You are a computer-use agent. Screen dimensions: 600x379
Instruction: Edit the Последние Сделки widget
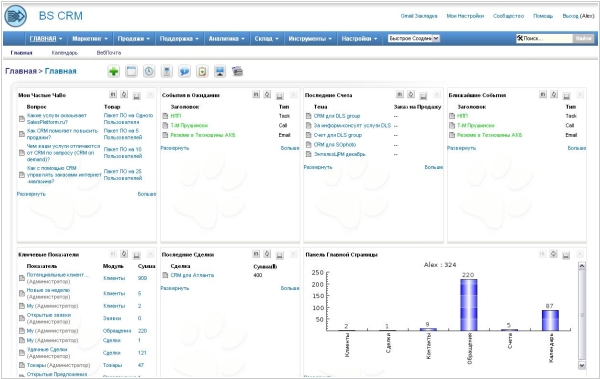coord(256,253)
